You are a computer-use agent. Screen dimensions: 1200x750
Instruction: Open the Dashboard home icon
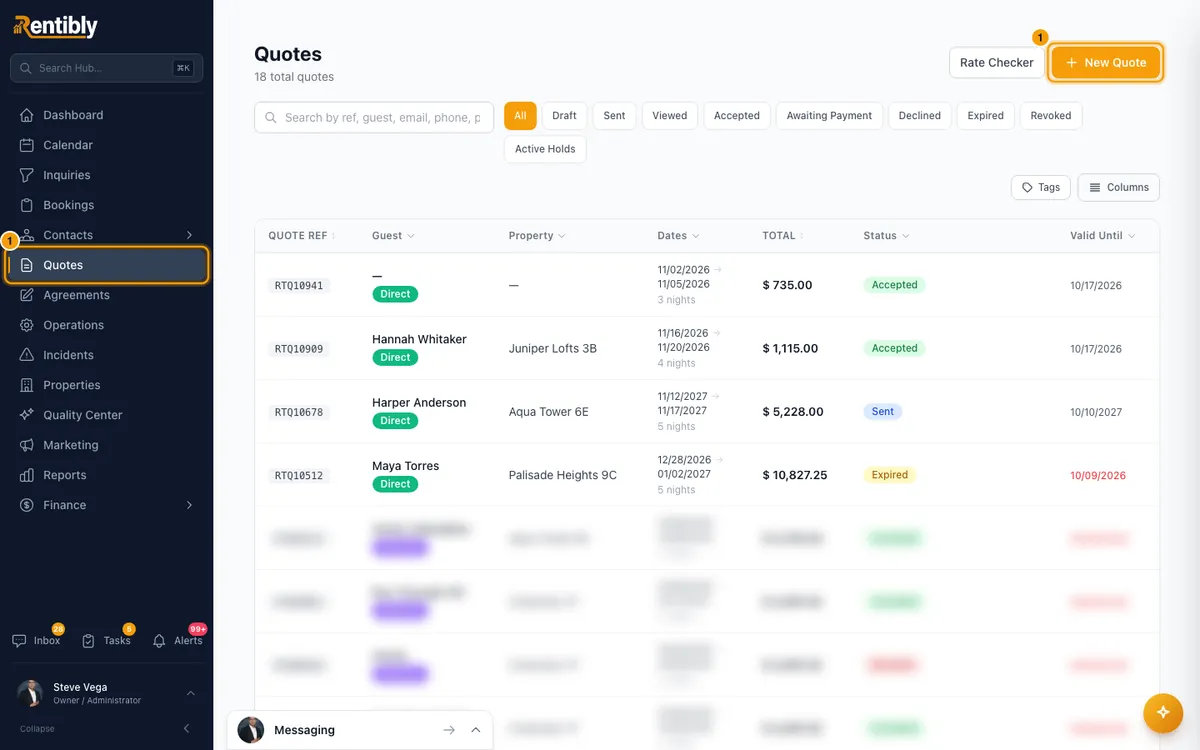pyautogui.click(x=27, y=115)
